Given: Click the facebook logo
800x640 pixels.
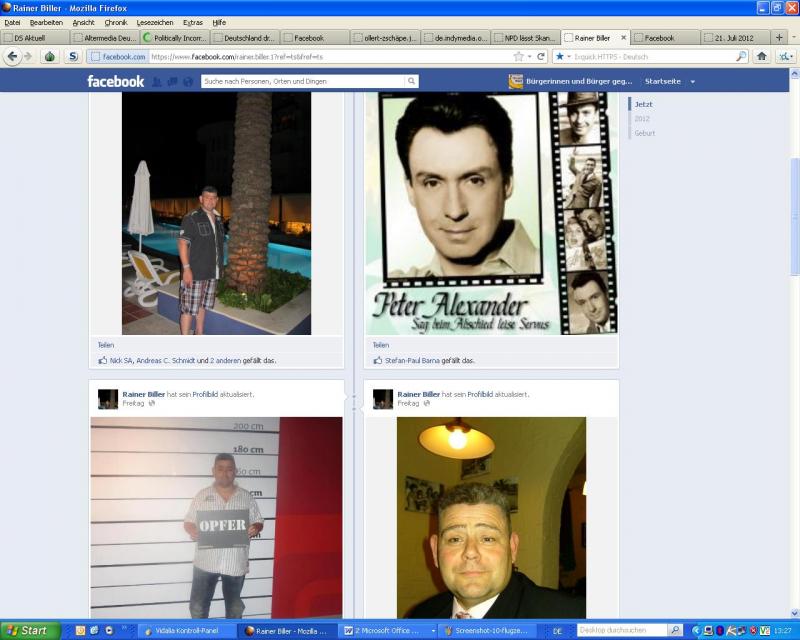Looking at the screenshot, I should (x=115, y=81).
